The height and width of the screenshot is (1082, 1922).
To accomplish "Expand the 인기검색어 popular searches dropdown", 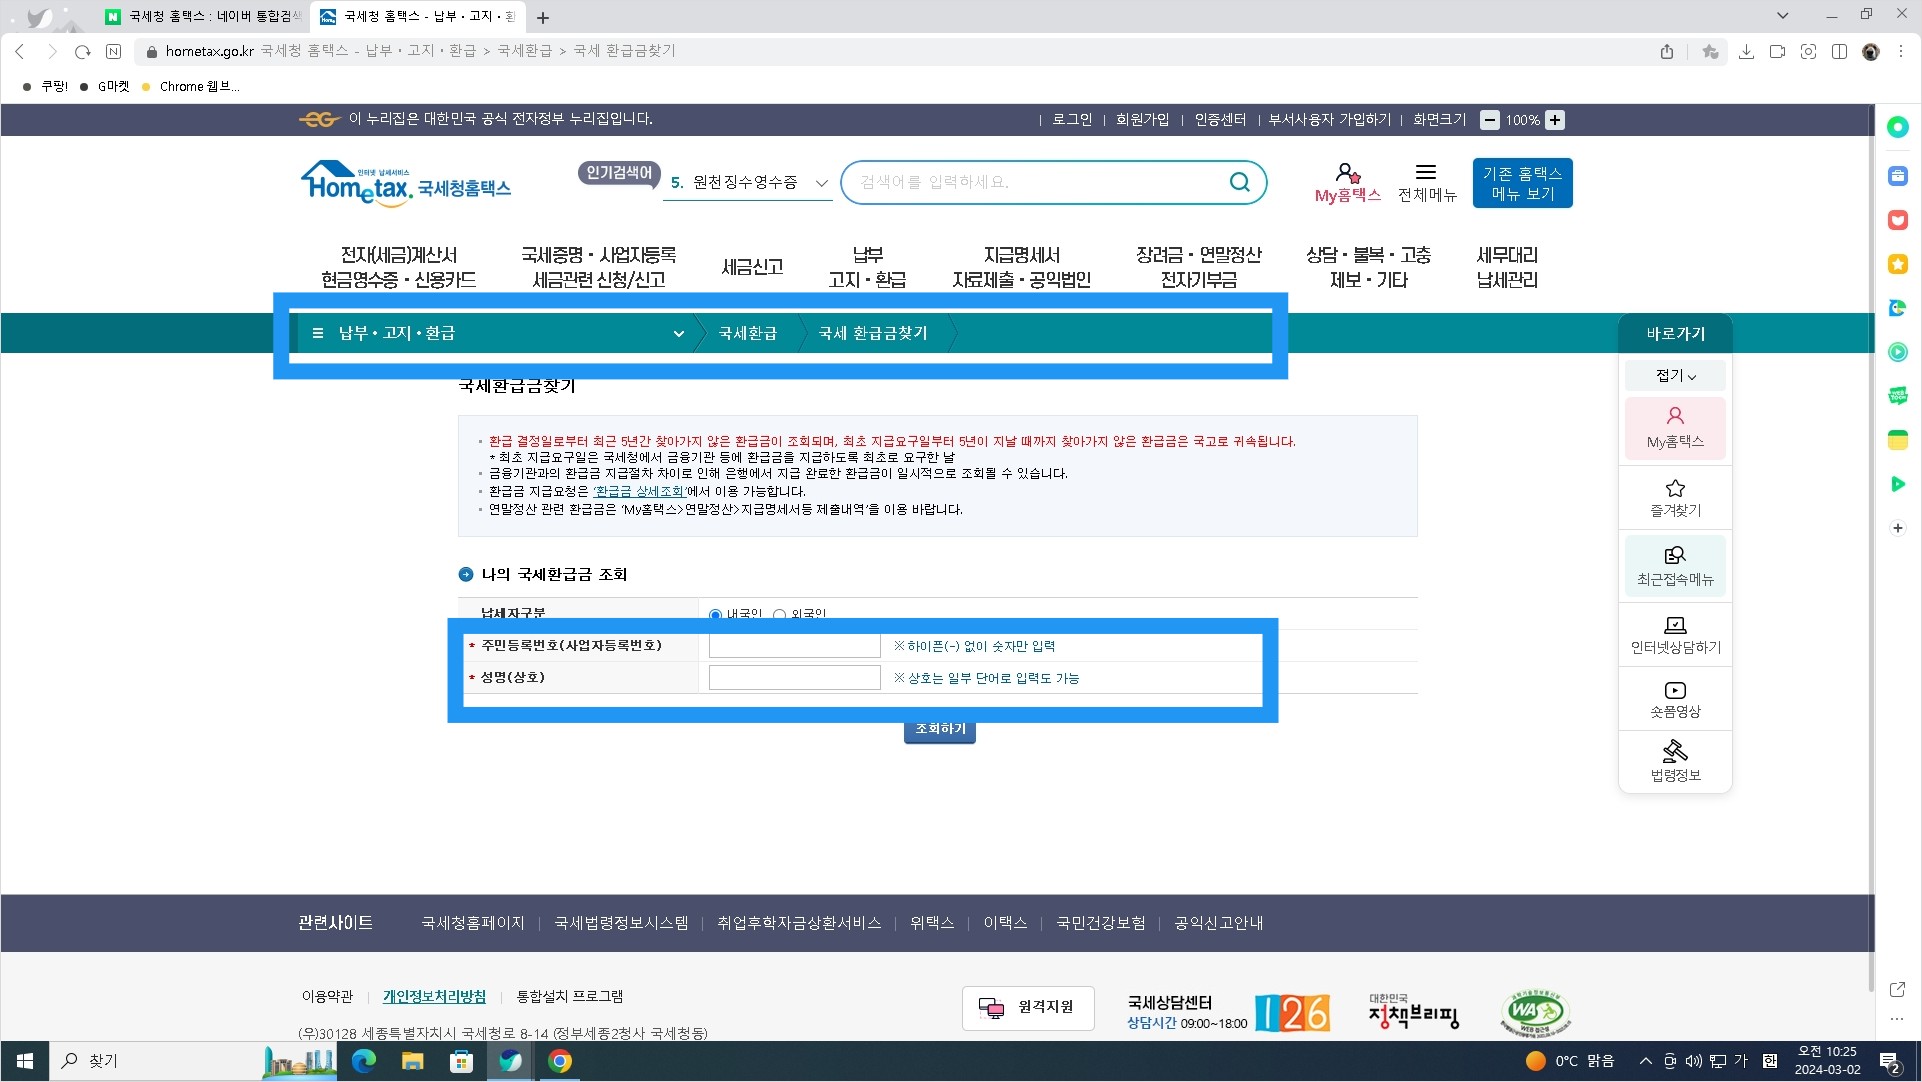I will [821, 183].
